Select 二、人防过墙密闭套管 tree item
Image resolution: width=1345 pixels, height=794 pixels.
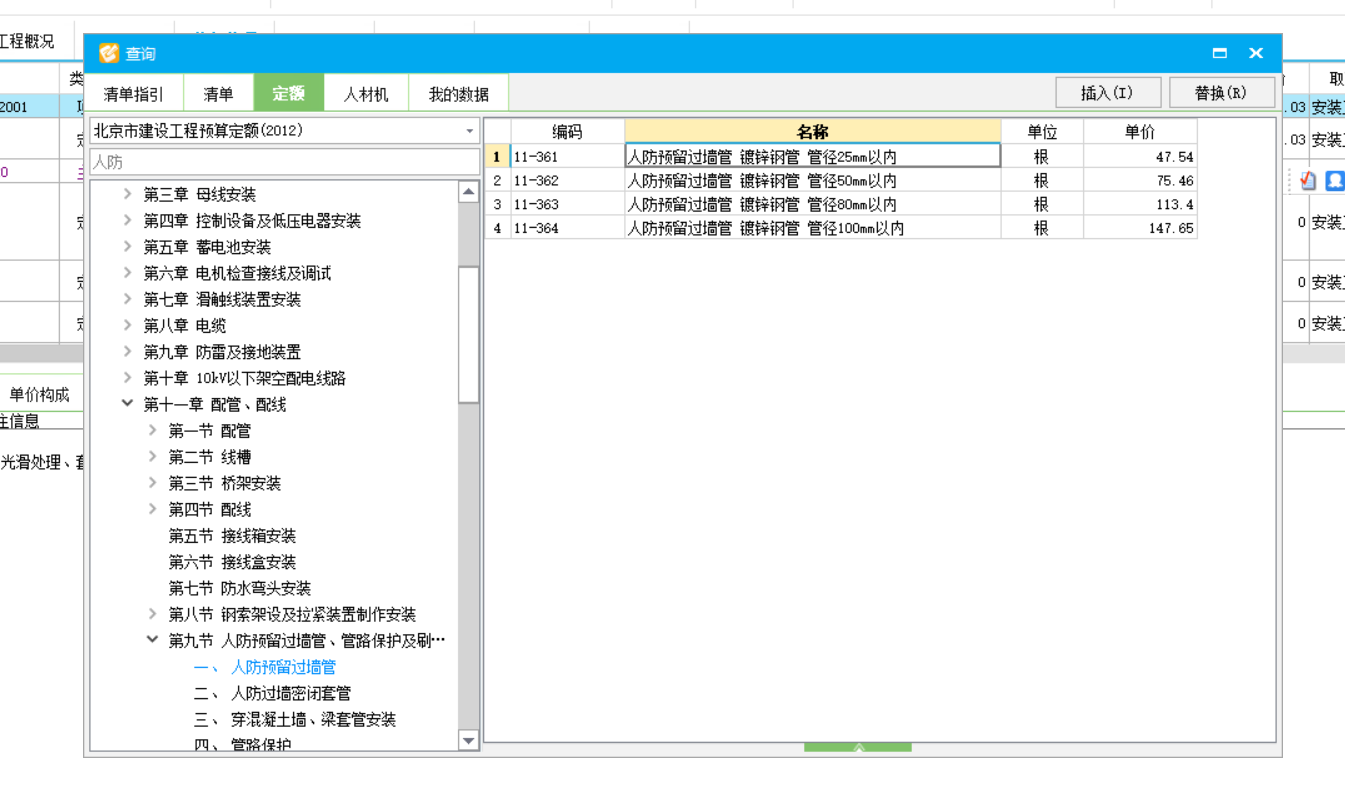(x=272, y=693)
